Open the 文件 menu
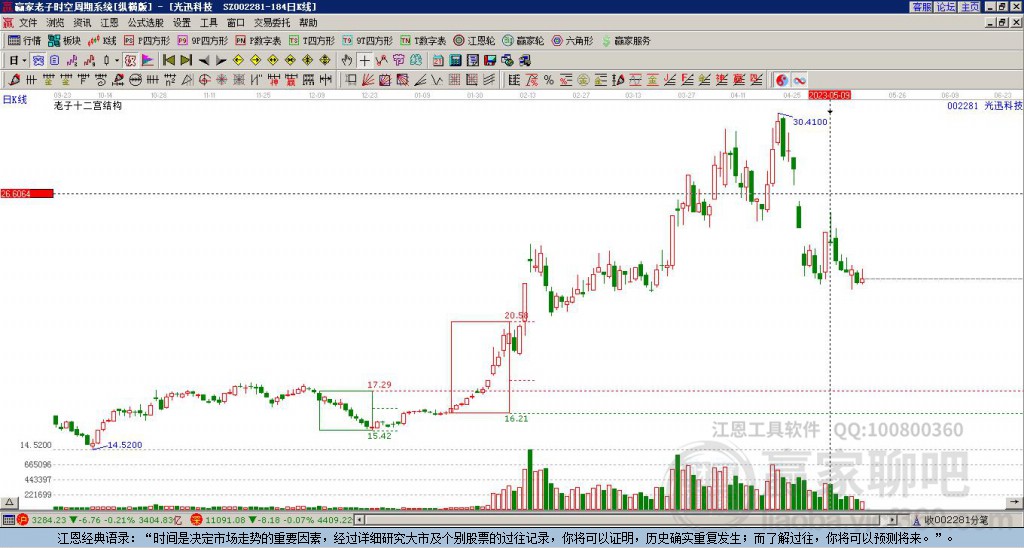 pos(28,23)
